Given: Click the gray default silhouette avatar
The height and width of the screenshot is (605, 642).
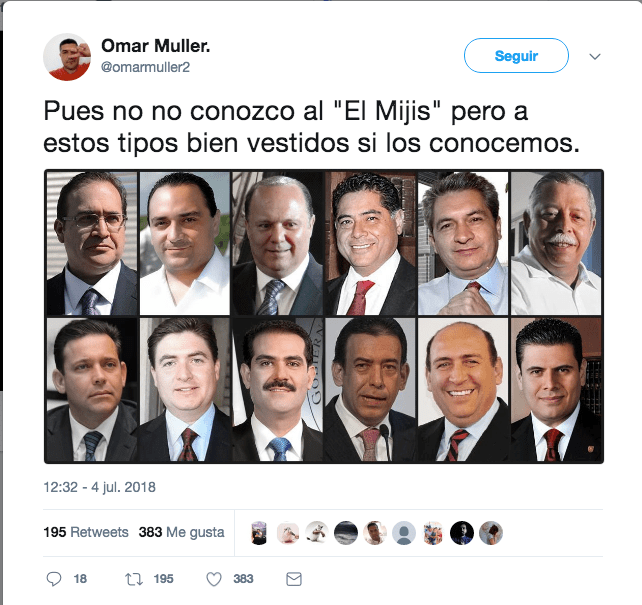Looking at the screenshot, I should 404,533.
